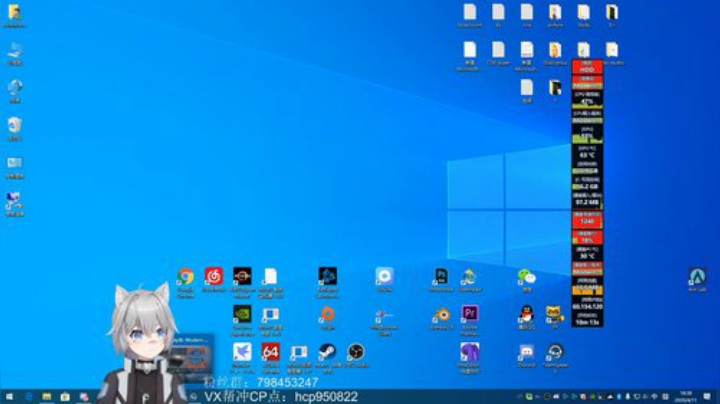Image resolution: width=720 pixels, height=404 pixels.
Task: Open the Recycle Bin desktop icon
Action: tap(15, 125)
